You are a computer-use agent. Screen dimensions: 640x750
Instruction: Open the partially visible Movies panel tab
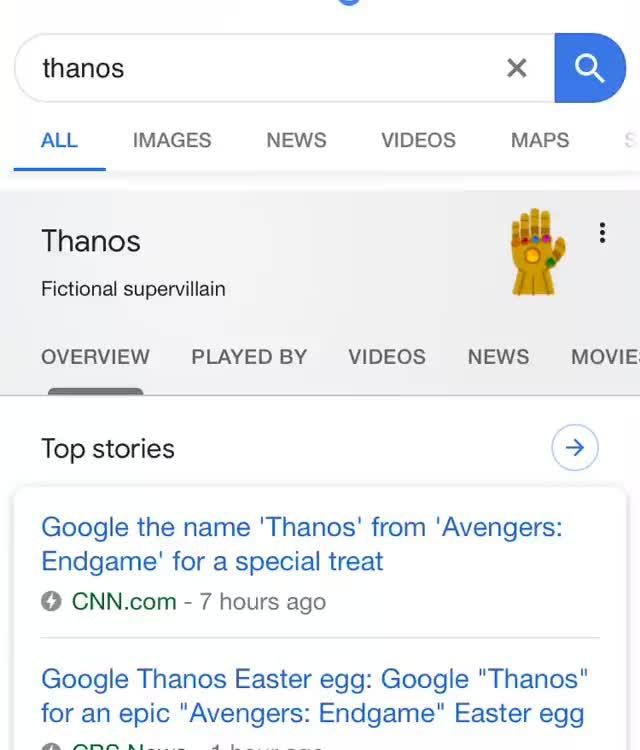click(x=604, y=357)
